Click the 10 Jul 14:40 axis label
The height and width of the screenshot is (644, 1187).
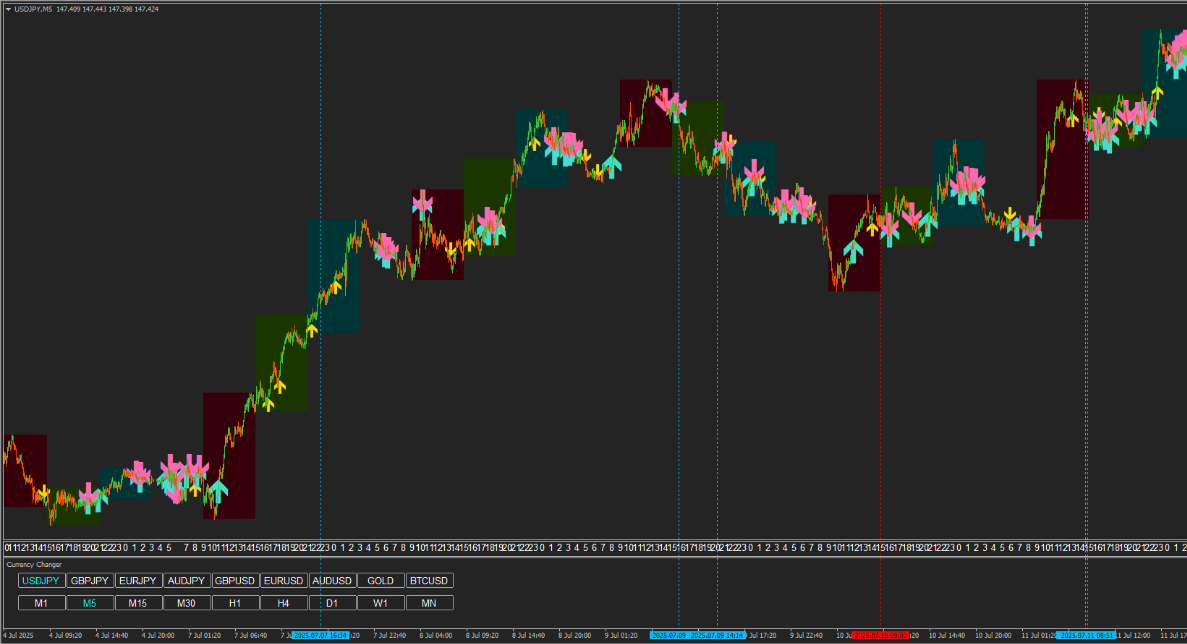(x=946, y=636)
